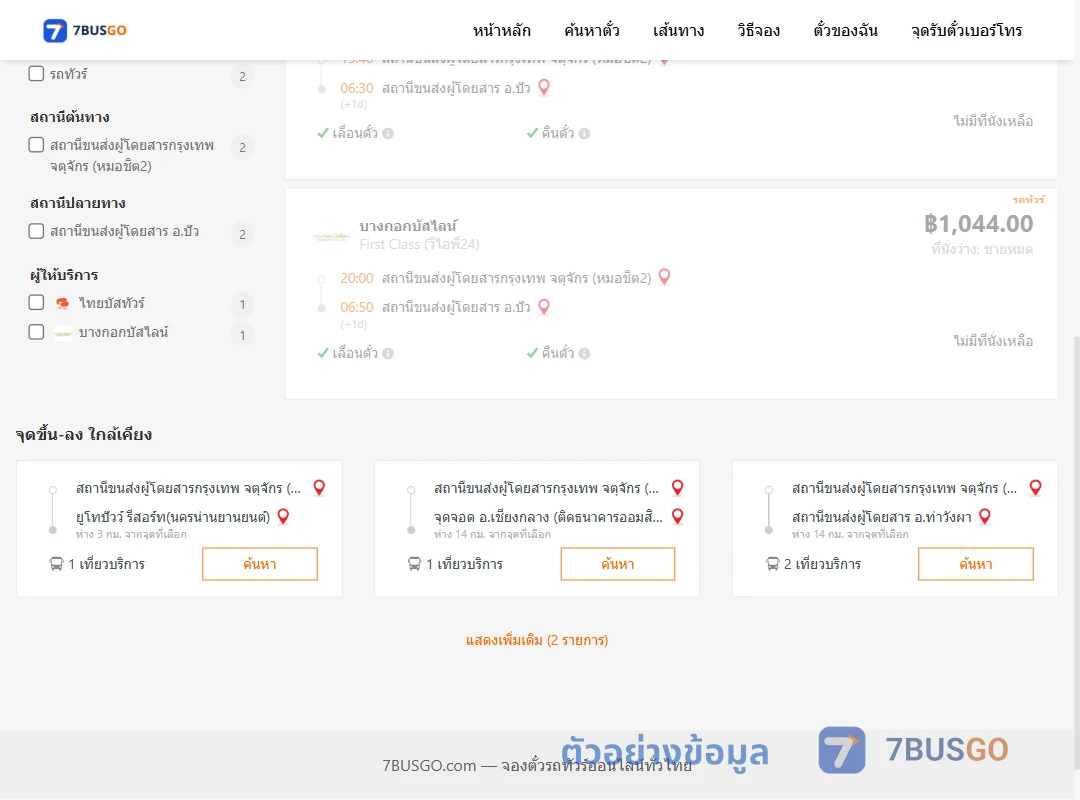The height and width of the screenshot is (800, 1080).
Task: Click origin map pin in อ.ท่าวังผา card
Action: [1036, 488]
